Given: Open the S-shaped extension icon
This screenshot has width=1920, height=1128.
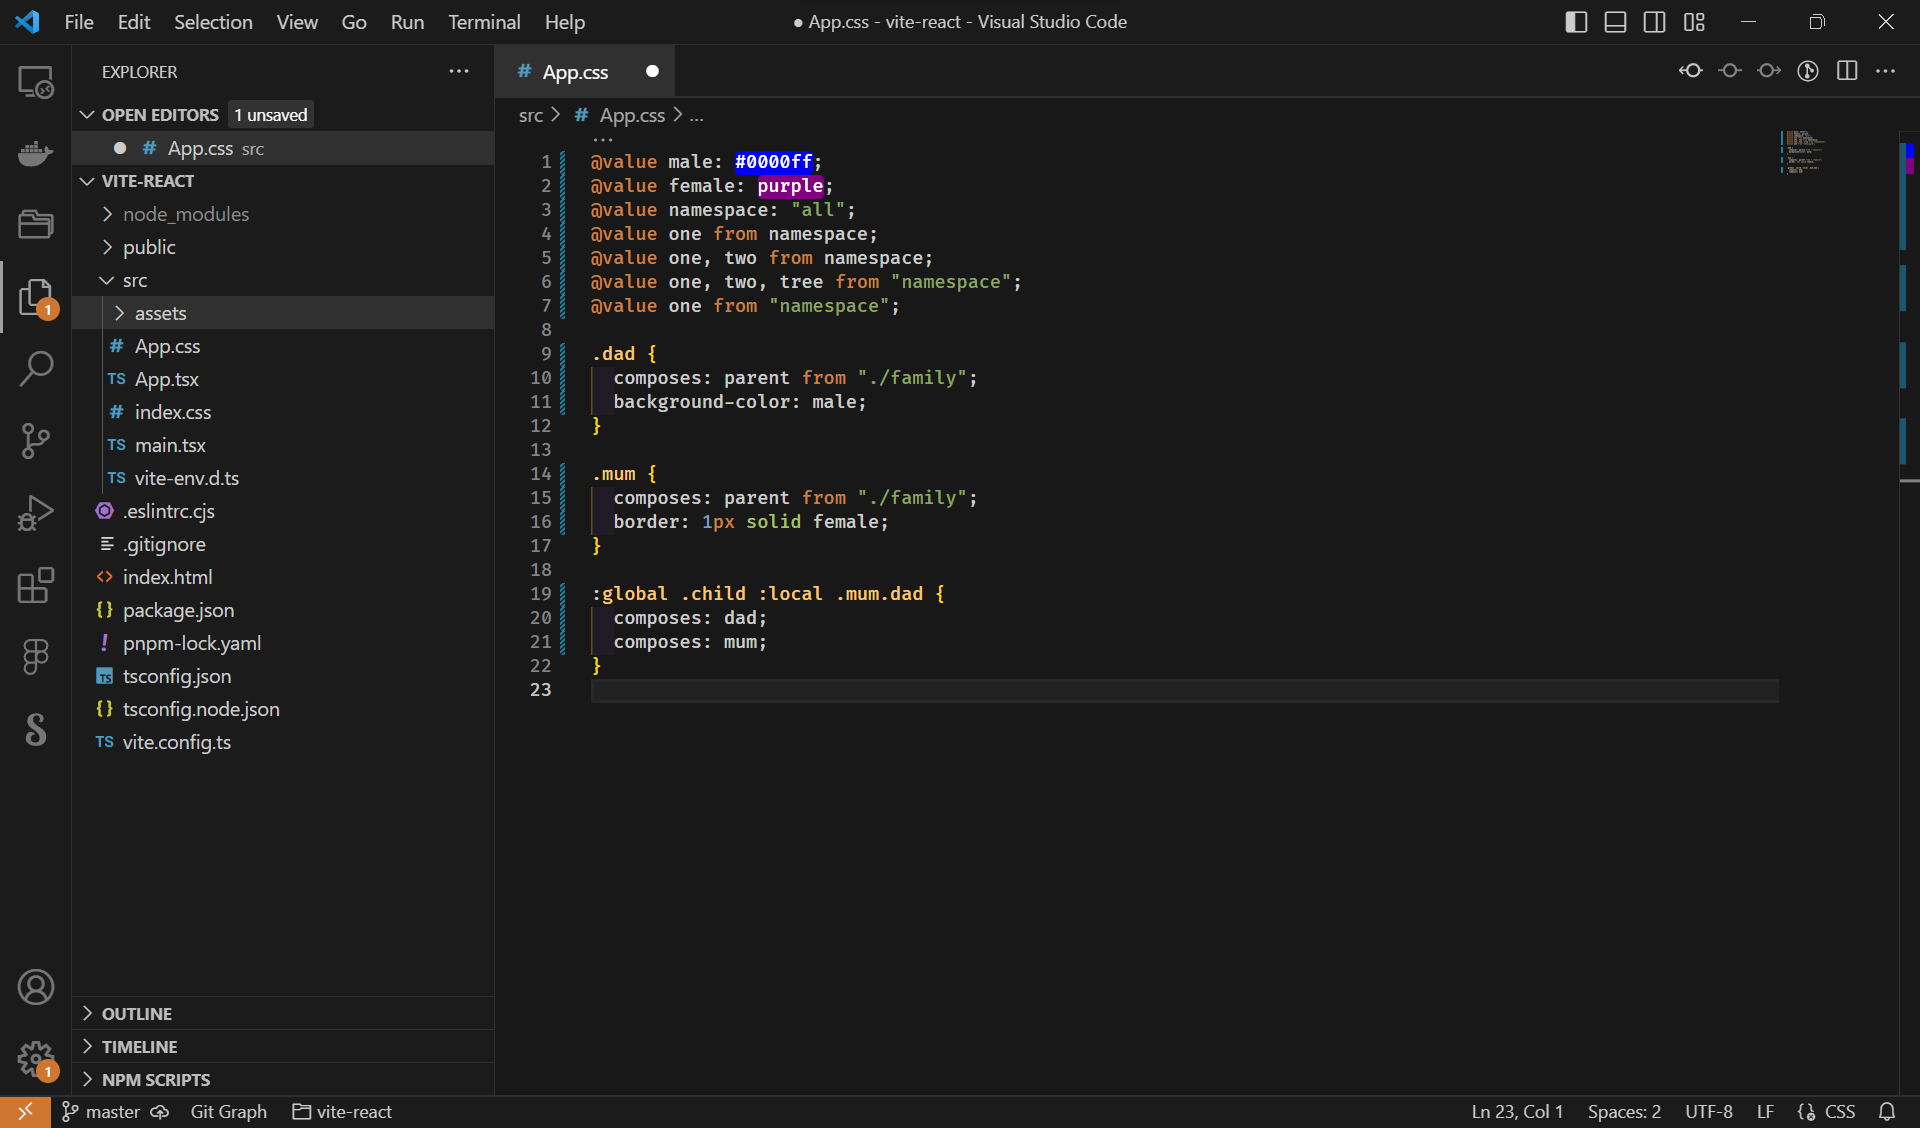Looking at the screenshot, I should coord(36,729).
